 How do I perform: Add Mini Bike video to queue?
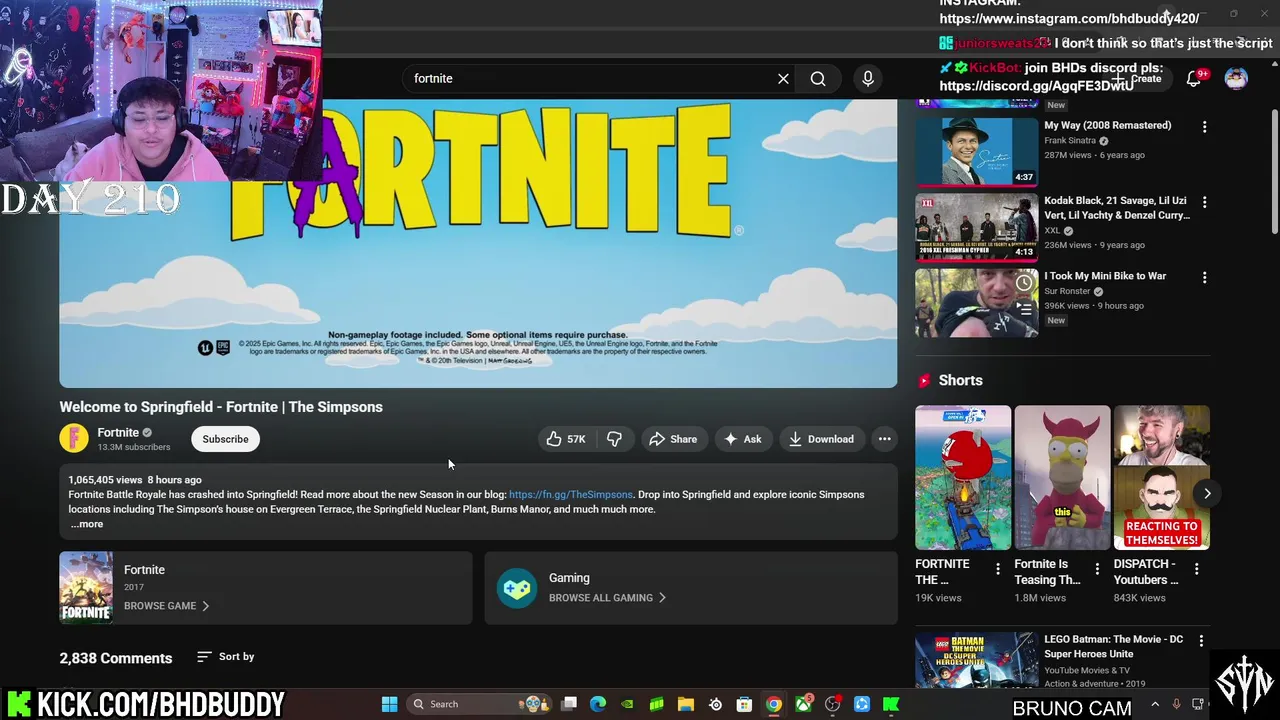[1024, 310]
